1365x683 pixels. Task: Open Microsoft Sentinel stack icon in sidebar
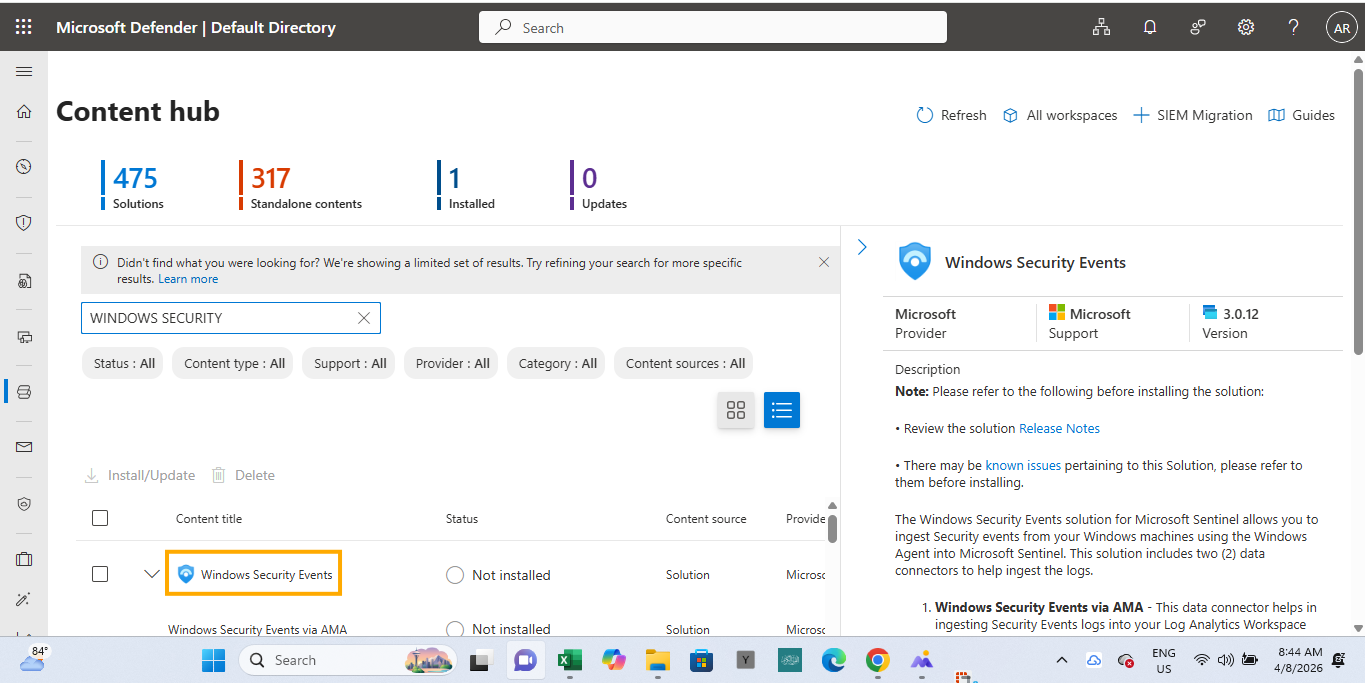24,392
